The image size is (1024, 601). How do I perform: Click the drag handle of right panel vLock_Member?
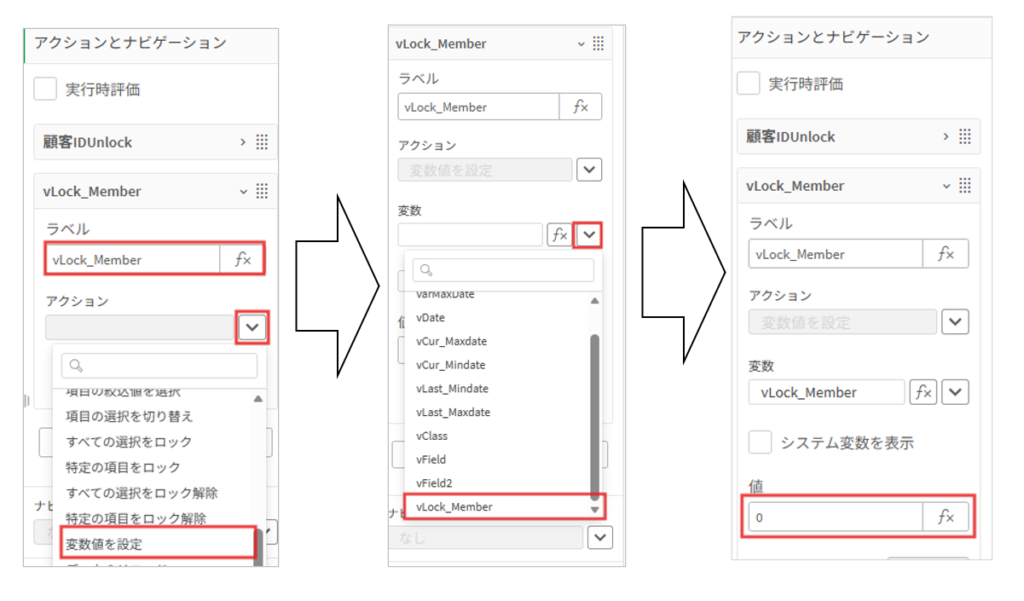click(964, 185)
